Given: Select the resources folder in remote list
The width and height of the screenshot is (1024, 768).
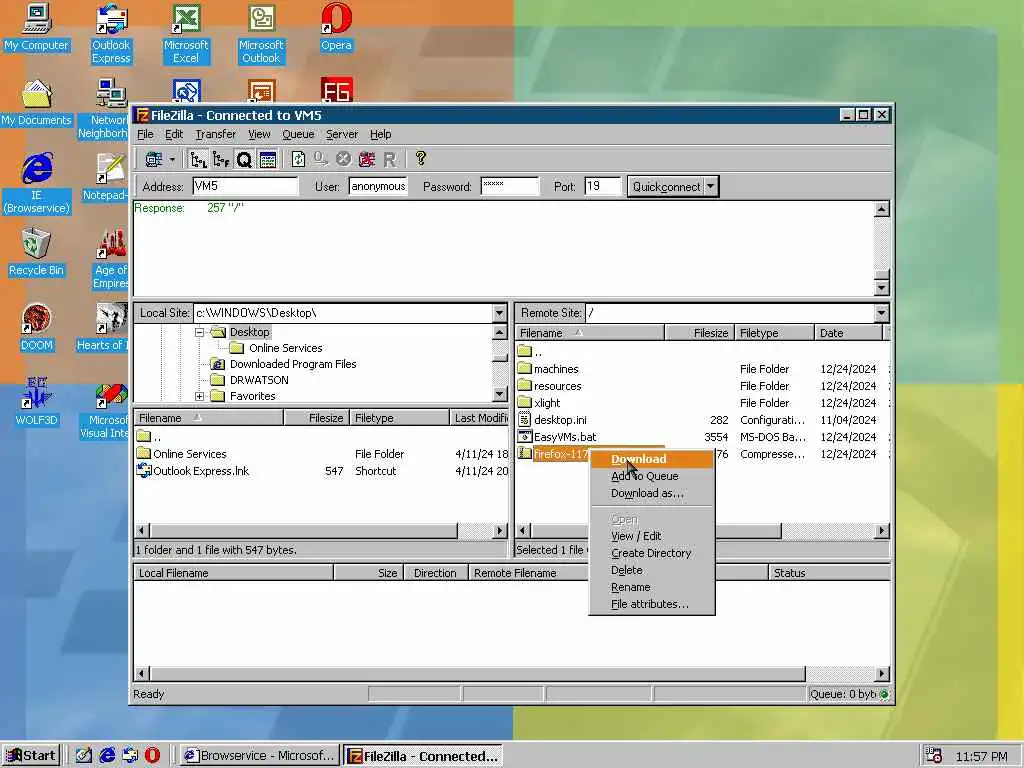Looking at the screenshot, I should point(557,386).
